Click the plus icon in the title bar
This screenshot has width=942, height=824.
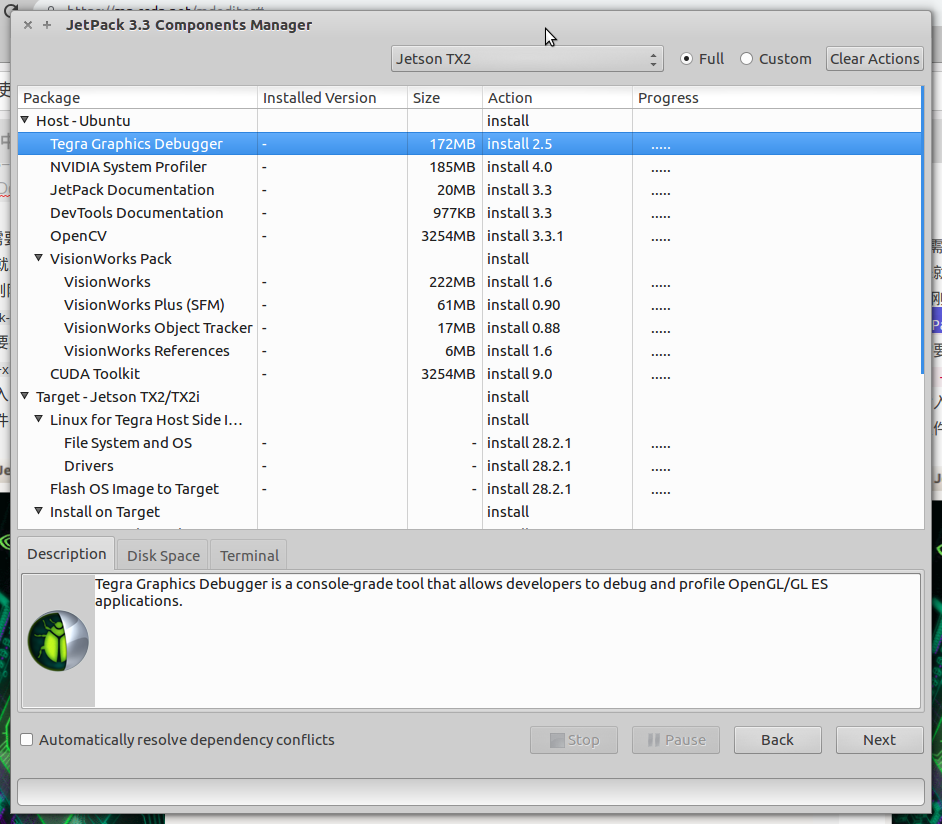47,25
